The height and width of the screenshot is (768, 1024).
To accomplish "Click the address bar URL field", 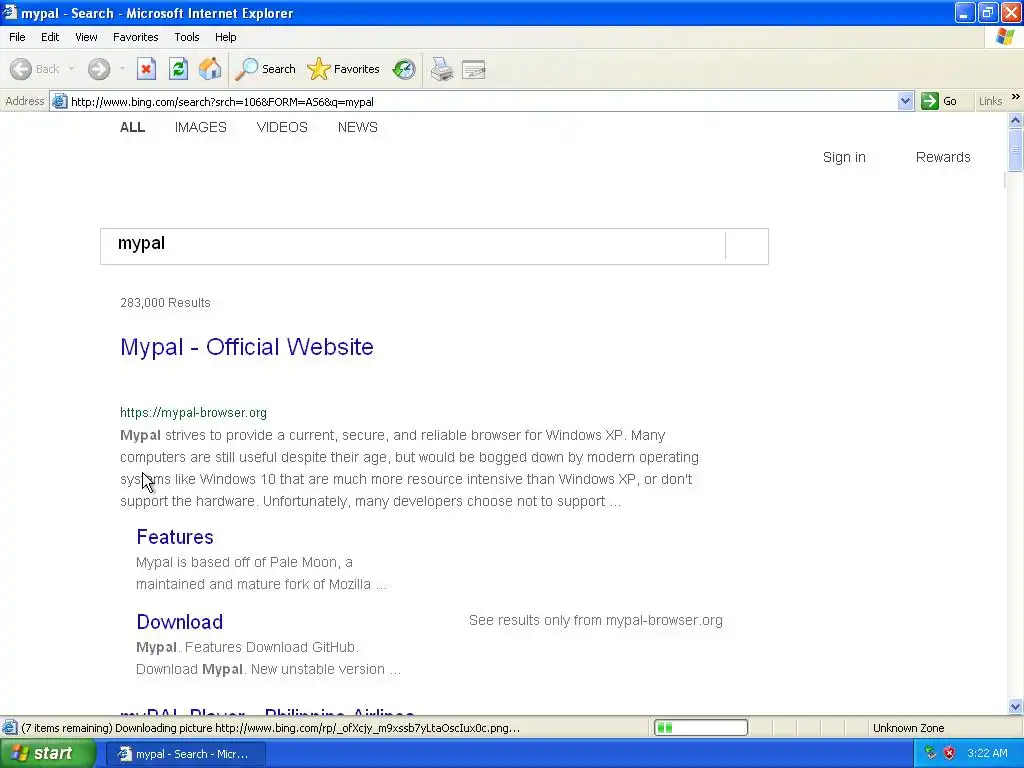I will (483, 101).
